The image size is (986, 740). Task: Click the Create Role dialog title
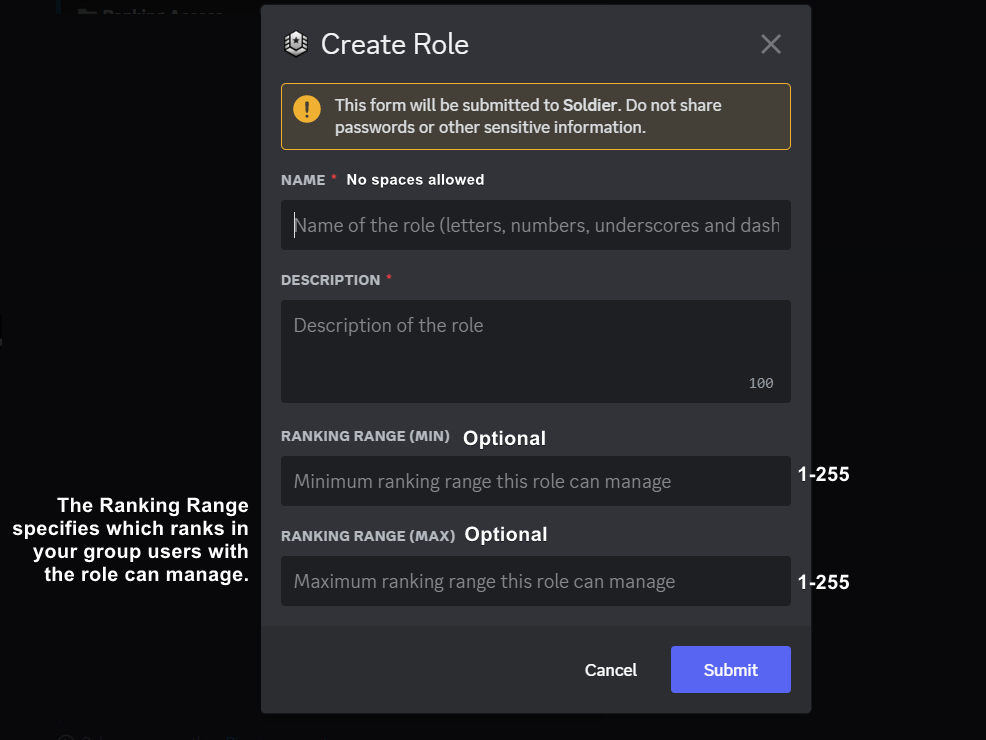pos(394,44)
